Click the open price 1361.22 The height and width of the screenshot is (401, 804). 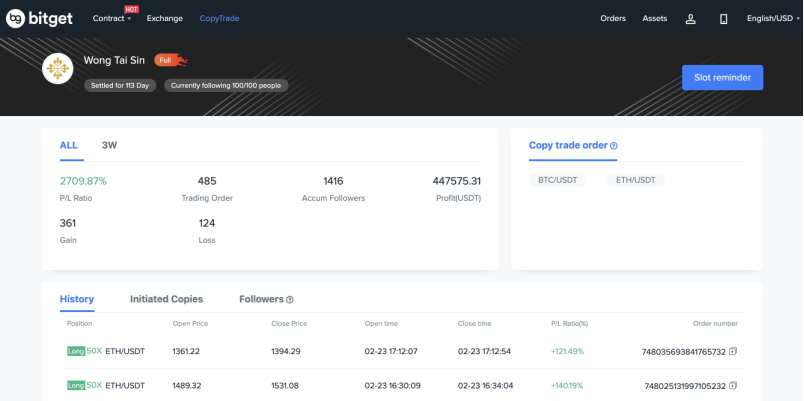point(185,351)
